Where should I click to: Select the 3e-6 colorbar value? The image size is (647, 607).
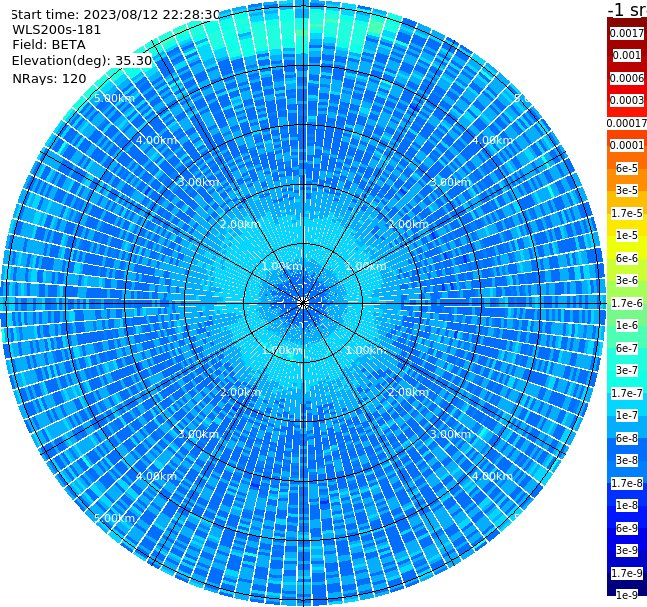click(x=627, y=280)
